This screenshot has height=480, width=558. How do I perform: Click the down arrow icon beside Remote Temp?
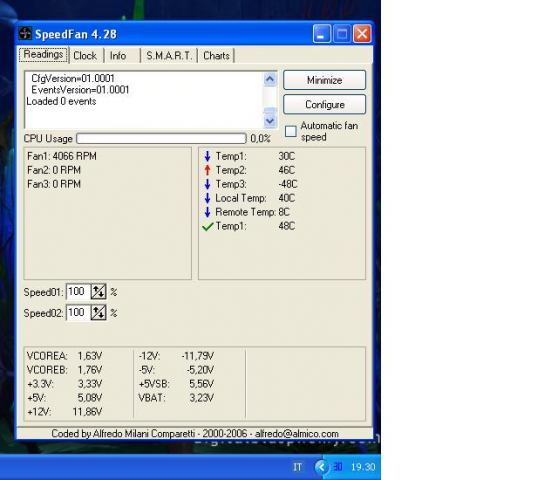pos(207,212)
